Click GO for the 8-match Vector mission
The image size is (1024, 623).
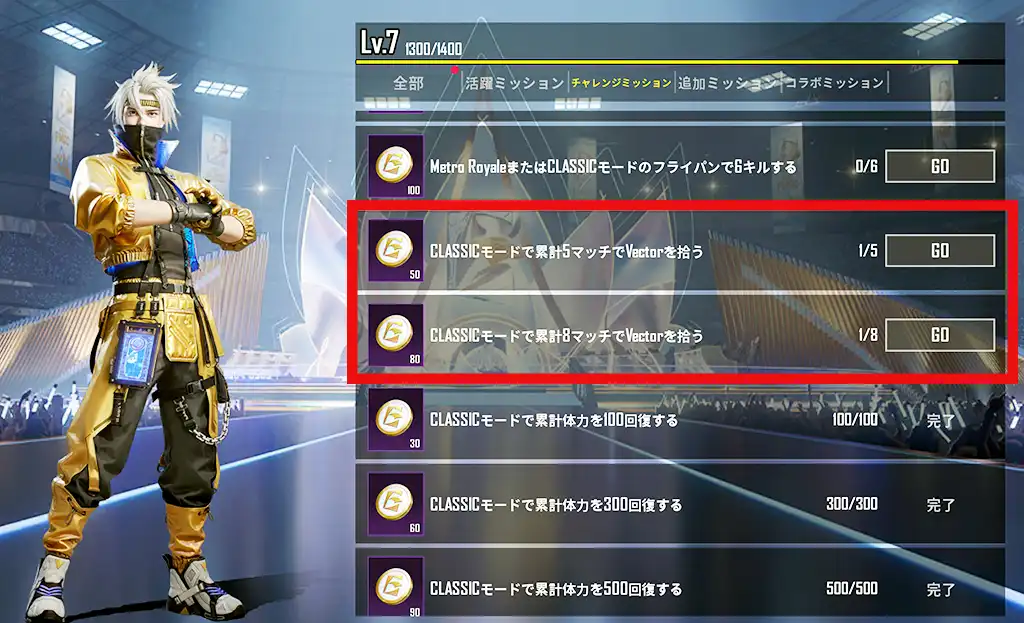[940, 334]
